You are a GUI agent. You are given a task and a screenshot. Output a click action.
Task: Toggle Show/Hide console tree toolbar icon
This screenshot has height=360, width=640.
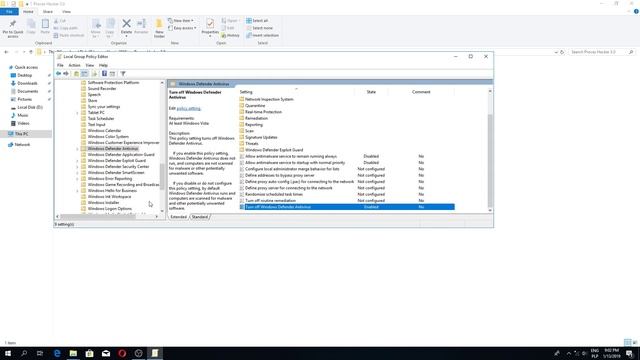coord(84,73)
